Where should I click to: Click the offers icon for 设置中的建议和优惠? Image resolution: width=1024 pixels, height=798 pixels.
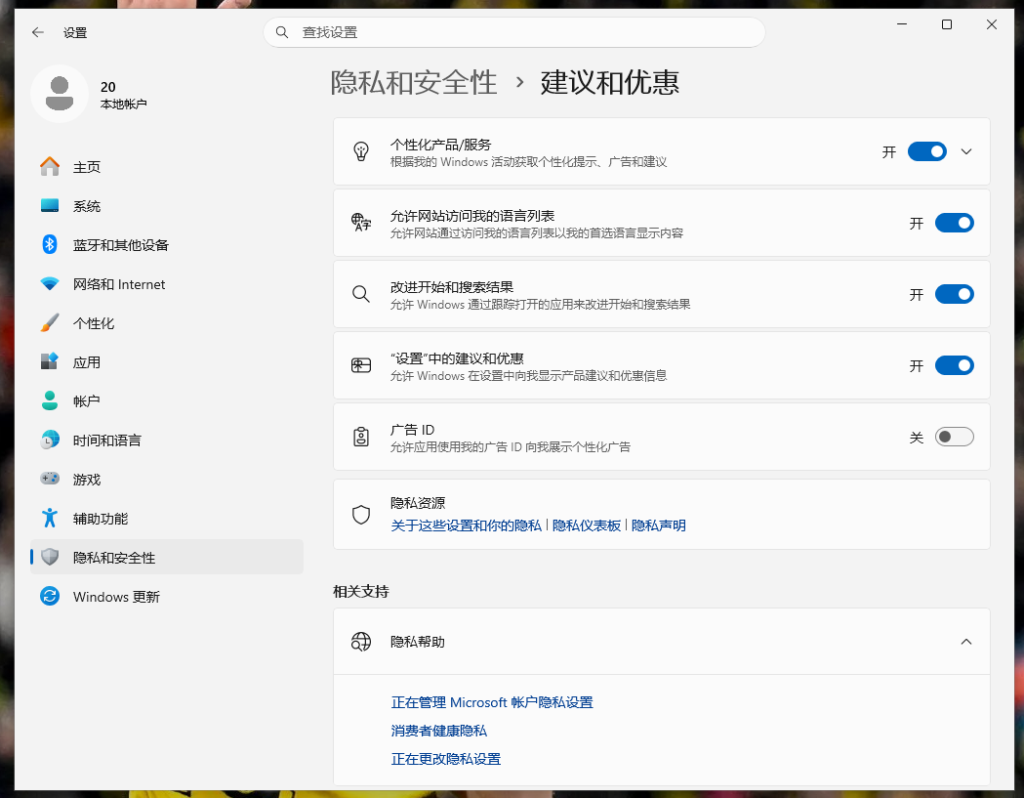tap(361, 365)
